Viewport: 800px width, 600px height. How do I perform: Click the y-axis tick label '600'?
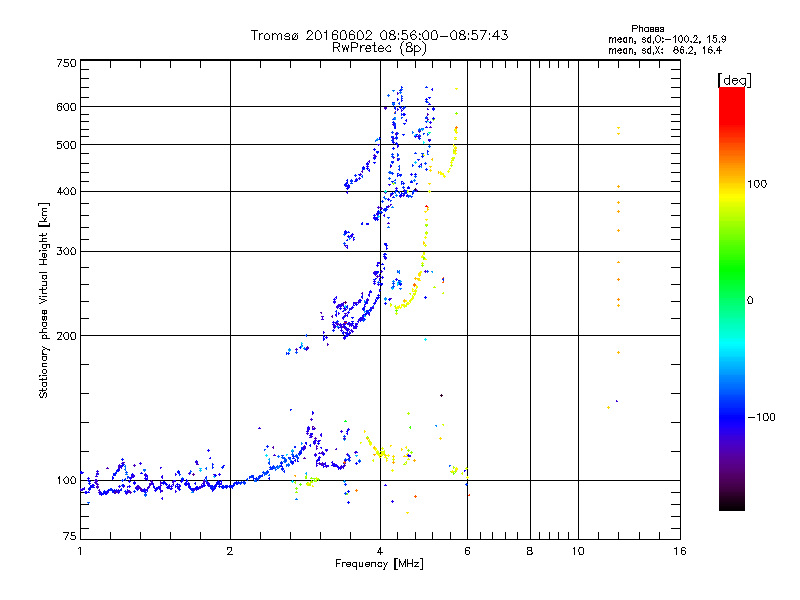point(67,107)
